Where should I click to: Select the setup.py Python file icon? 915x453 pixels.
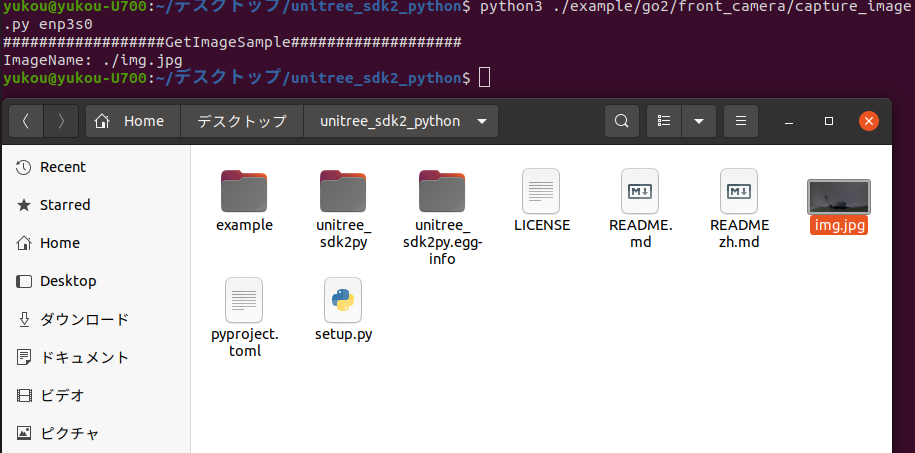(x=343, y=300)
